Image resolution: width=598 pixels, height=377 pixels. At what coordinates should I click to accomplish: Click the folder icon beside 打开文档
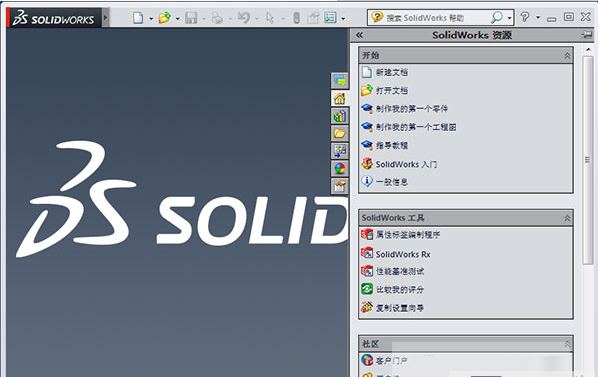click(x=367, y=90)
